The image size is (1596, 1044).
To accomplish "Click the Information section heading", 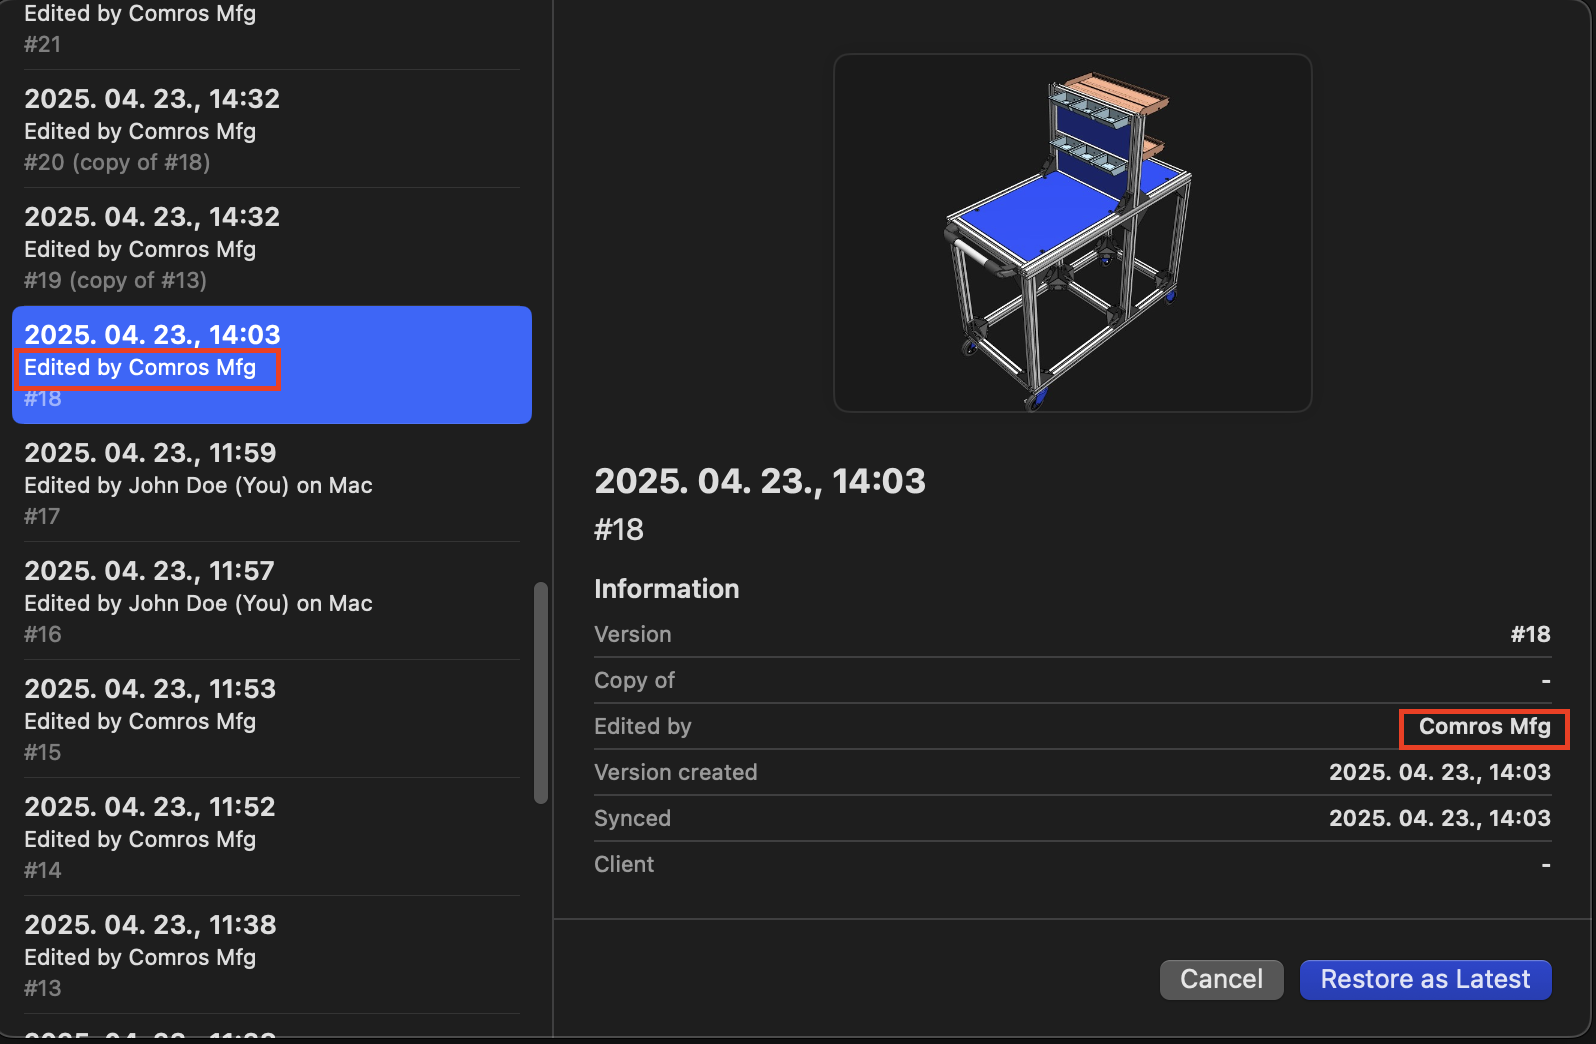I will point(666,589).
